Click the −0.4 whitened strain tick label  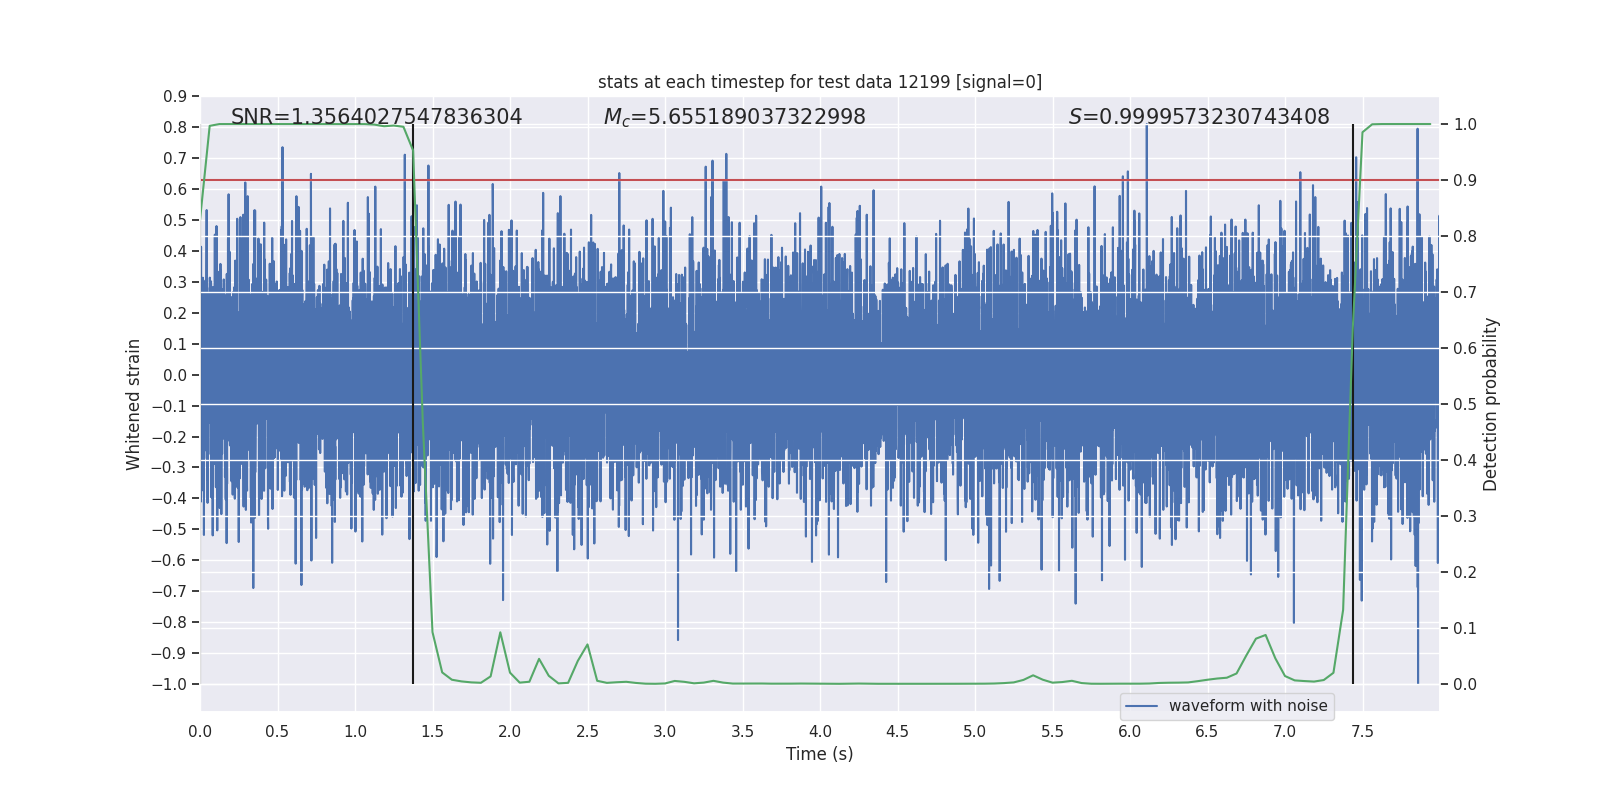[x=169, y=498]
